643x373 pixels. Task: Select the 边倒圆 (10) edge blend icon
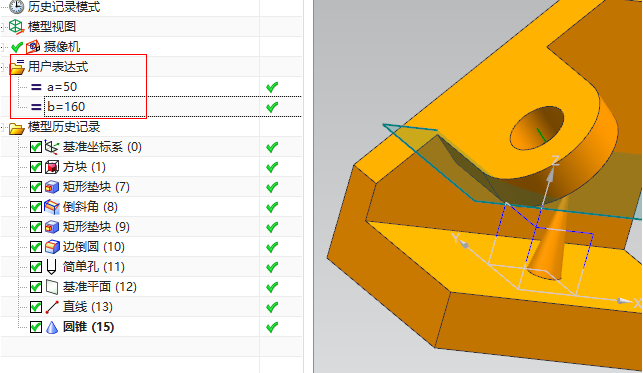point(52,247)
